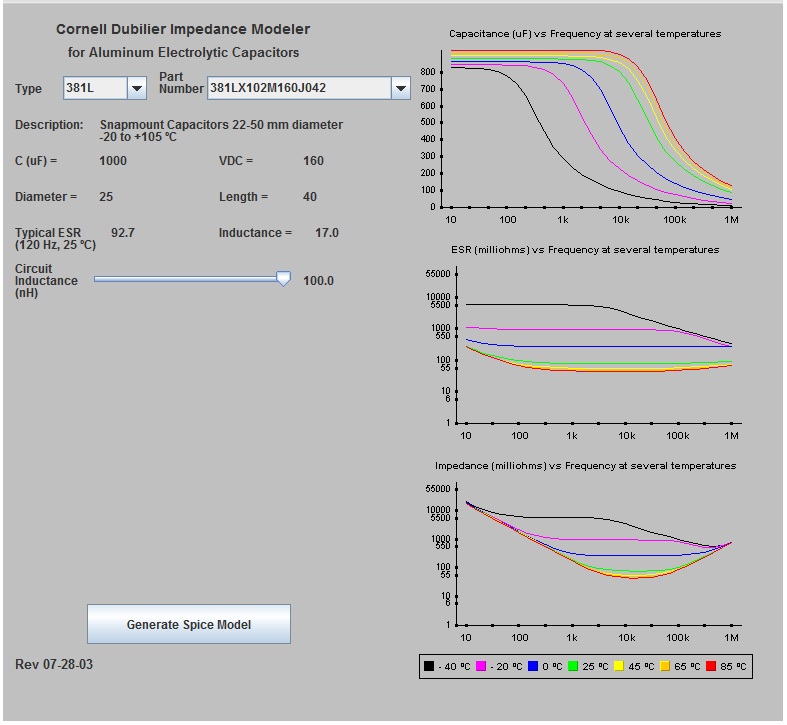Click the Diameter value 25

(106, 197)
